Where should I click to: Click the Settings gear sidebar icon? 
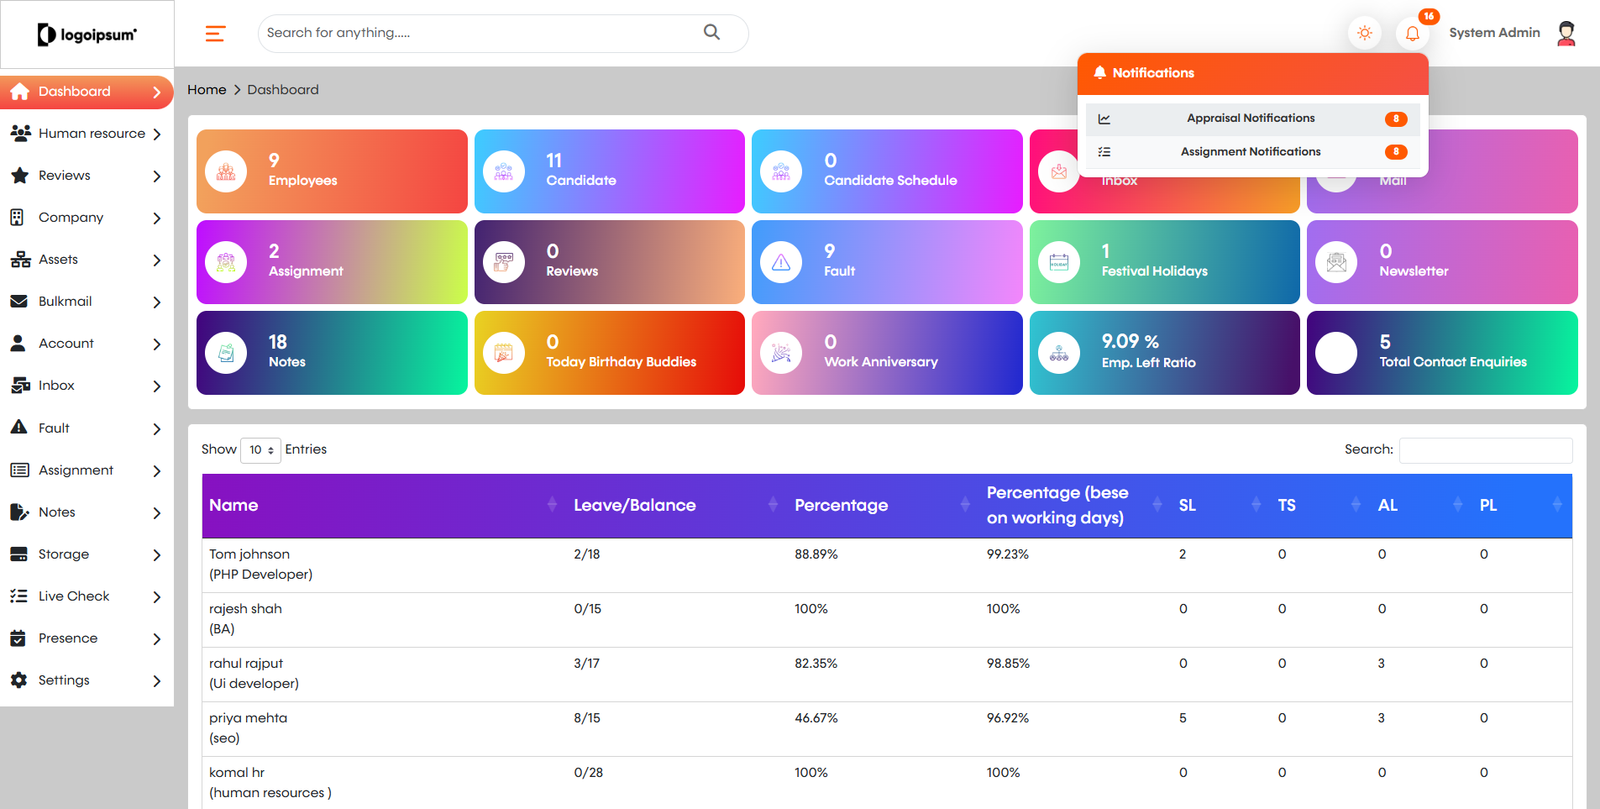point(18,680)
